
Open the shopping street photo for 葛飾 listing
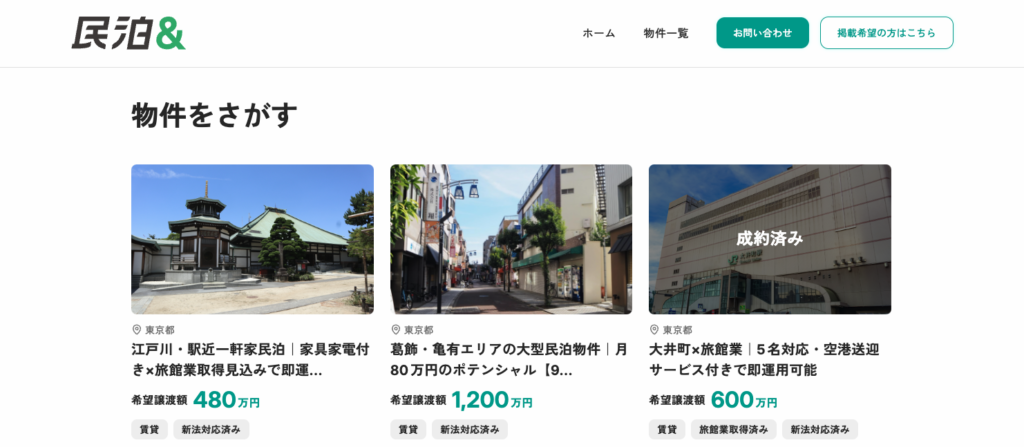[x=511, y=239]
